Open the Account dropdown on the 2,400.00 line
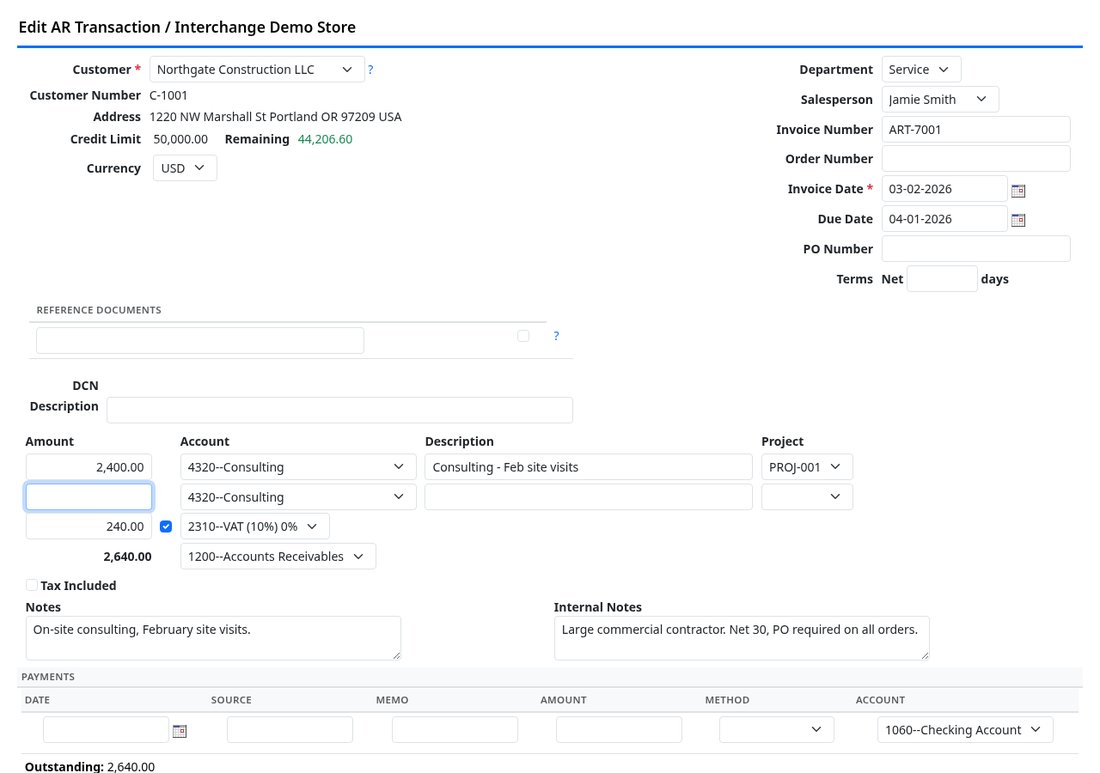 298,467
